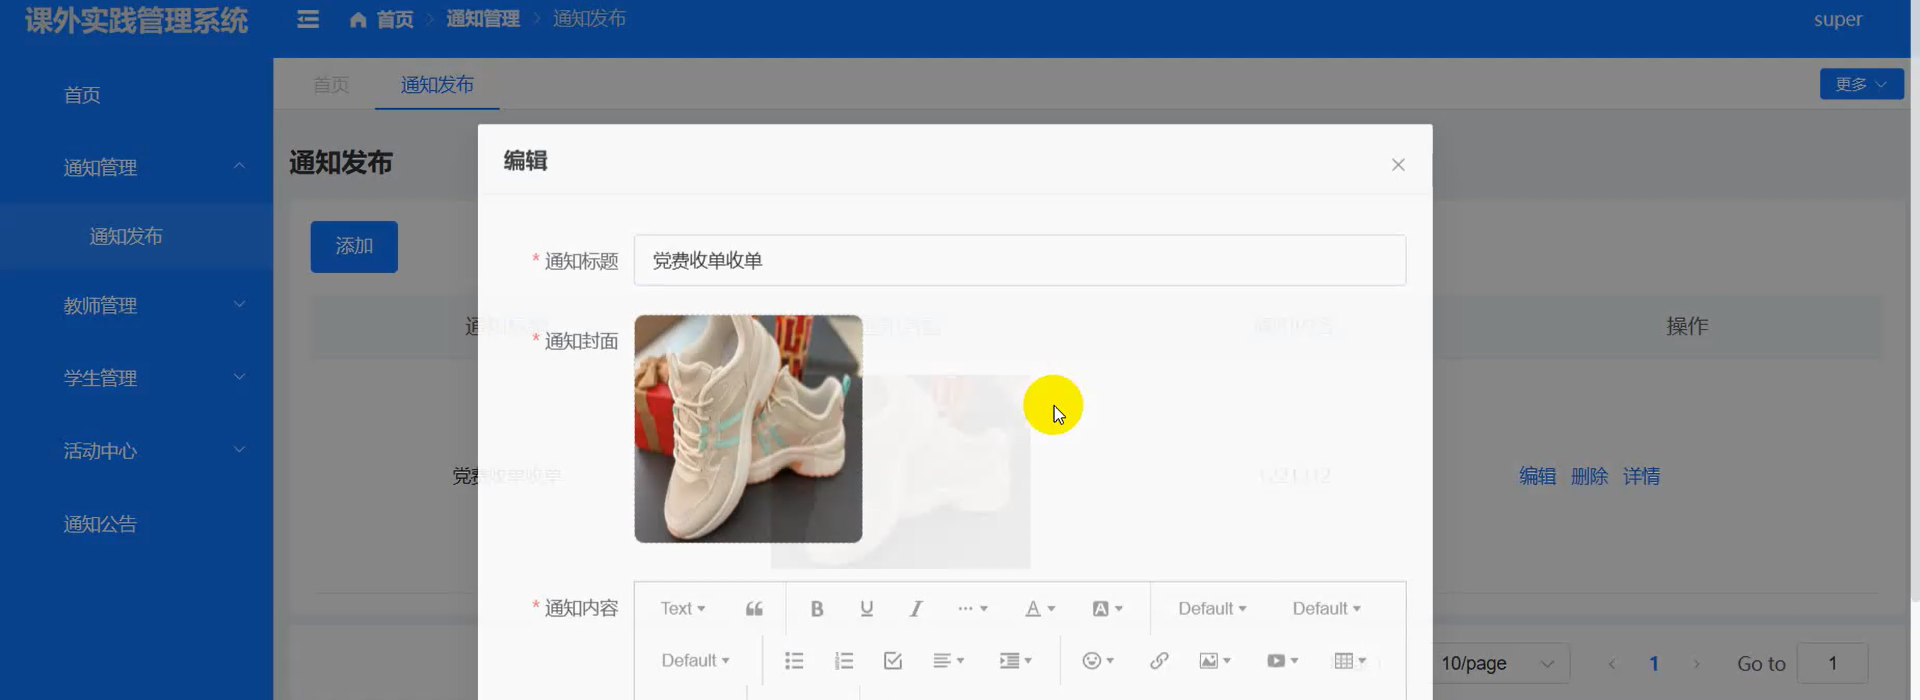This screenshot has width=1920, height=700.
Task: Toggle bold formatting in editor toolbar
Action: click(816, 608)
